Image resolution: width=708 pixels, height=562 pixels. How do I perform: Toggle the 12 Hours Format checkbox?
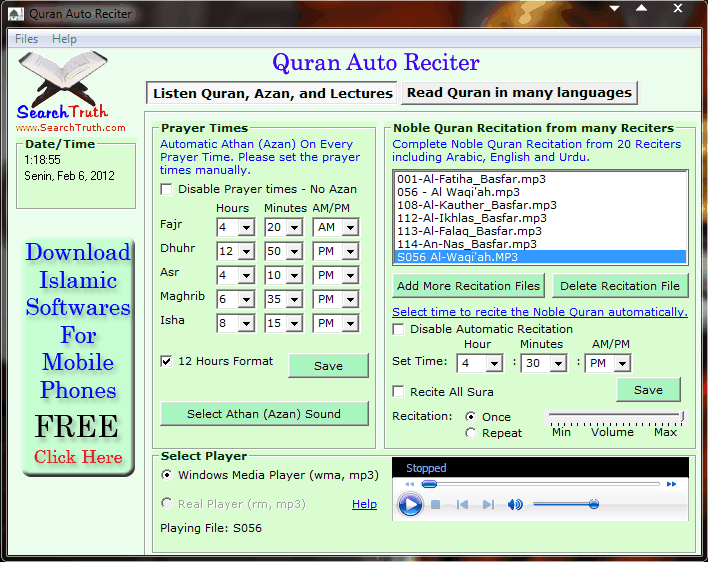[167, 361]
